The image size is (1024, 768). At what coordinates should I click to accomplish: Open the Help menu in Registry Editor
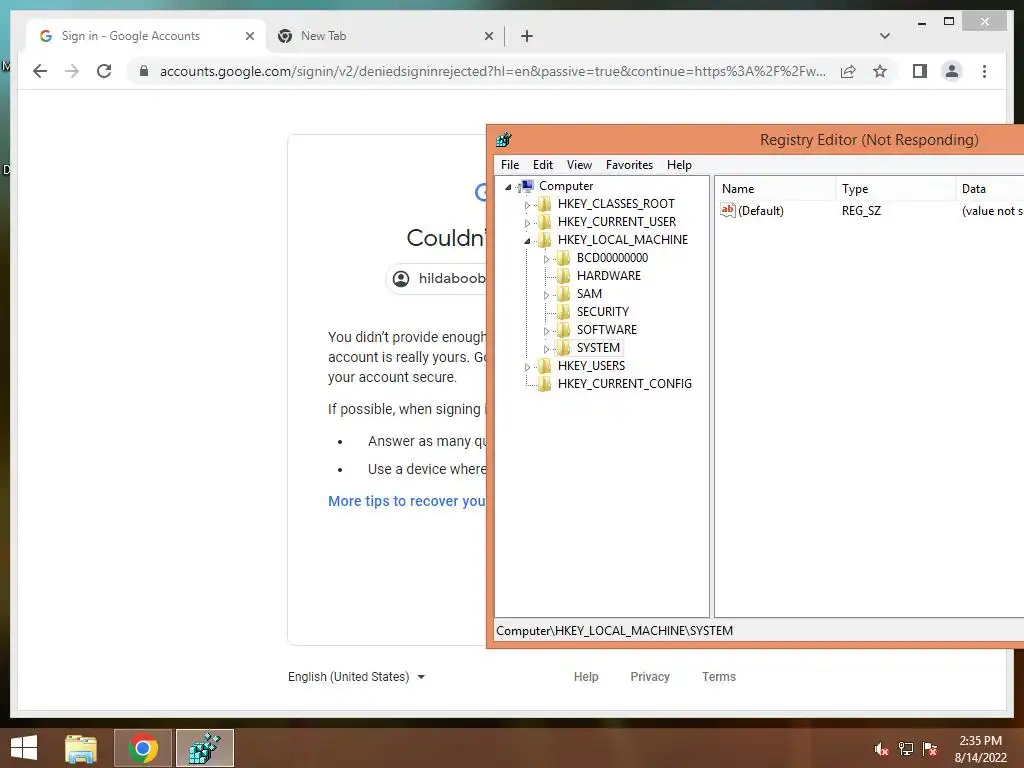[679, 165]
